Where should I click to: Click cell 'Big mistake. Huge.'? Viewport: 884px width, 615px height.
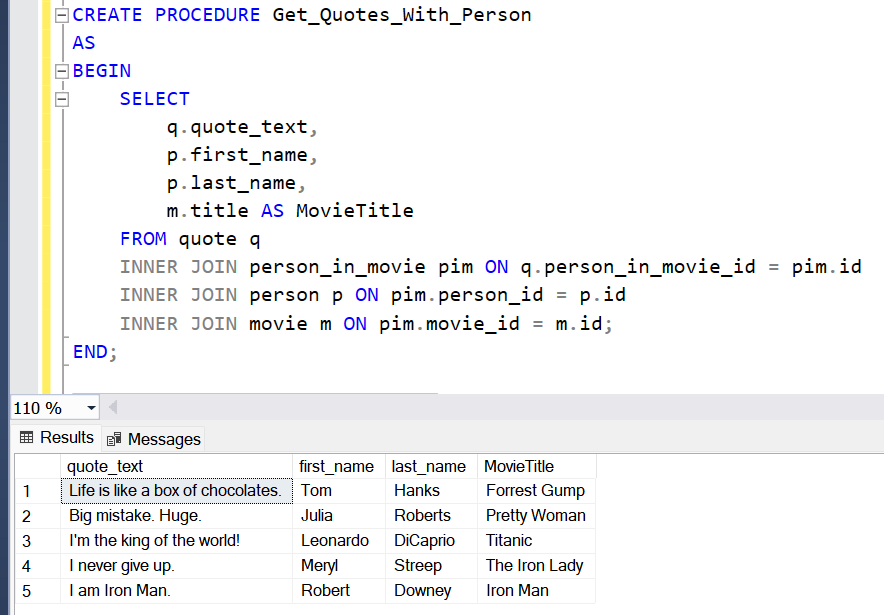[176, 516]
